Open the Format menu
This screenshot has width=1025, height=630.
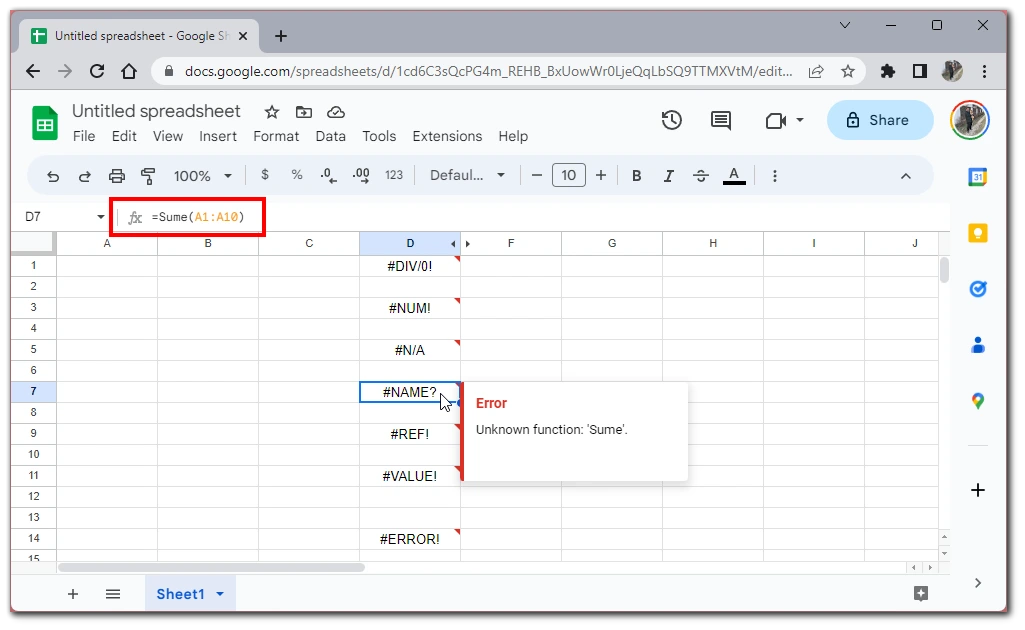point(276,136)
